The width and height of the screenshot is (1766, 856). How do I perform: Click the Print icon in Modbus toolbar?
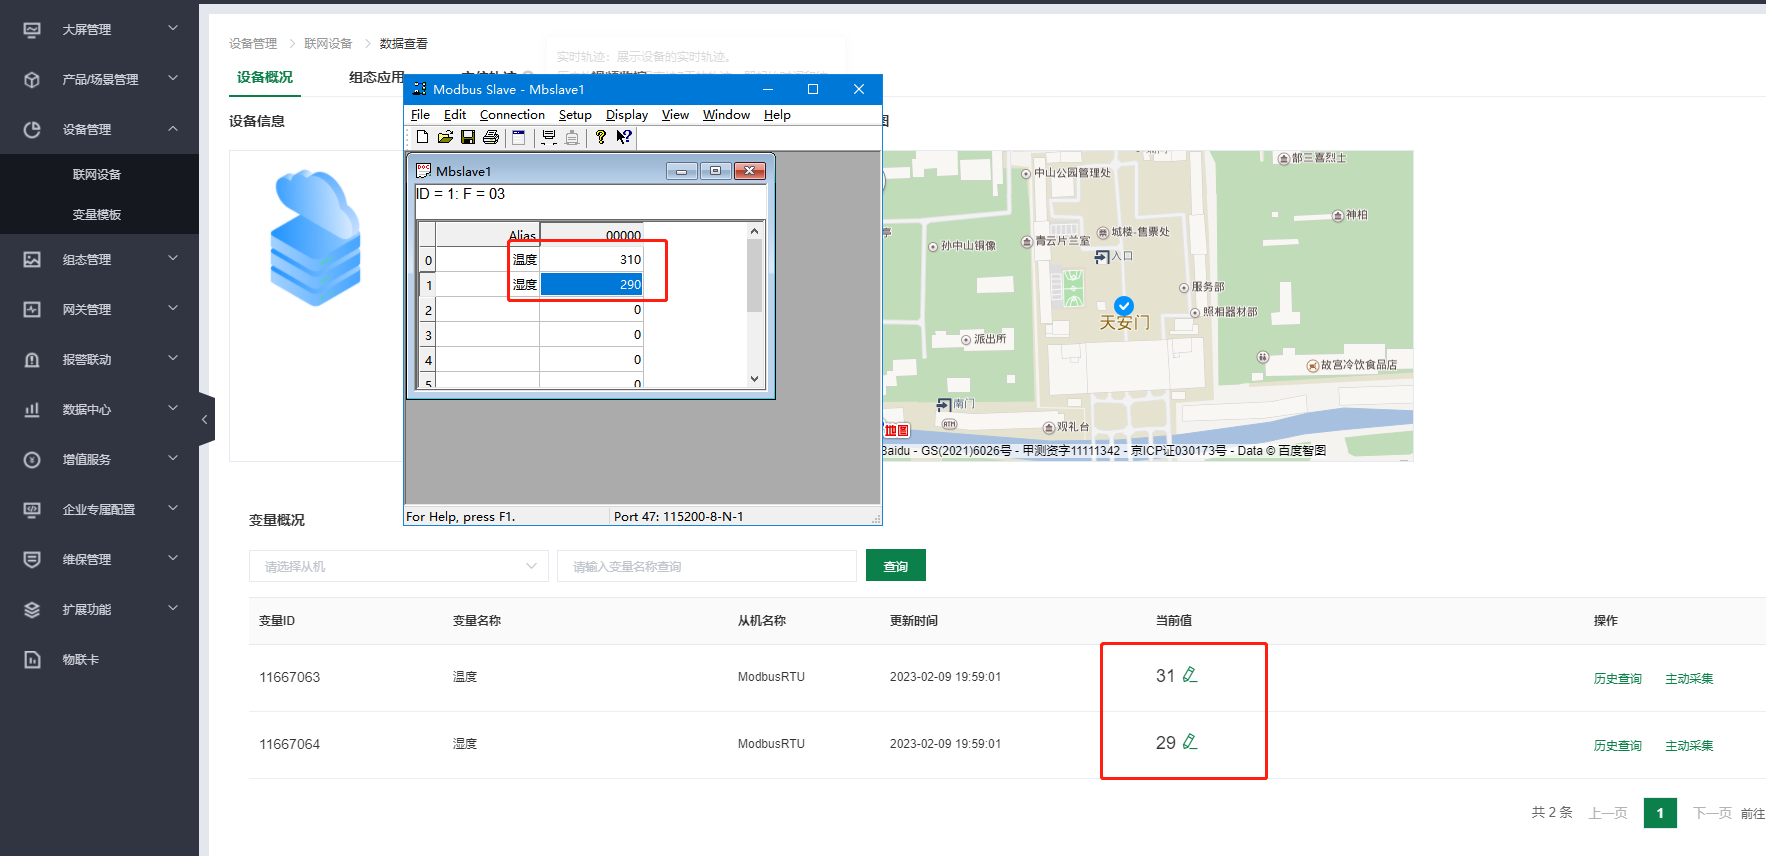click(490, 137)
